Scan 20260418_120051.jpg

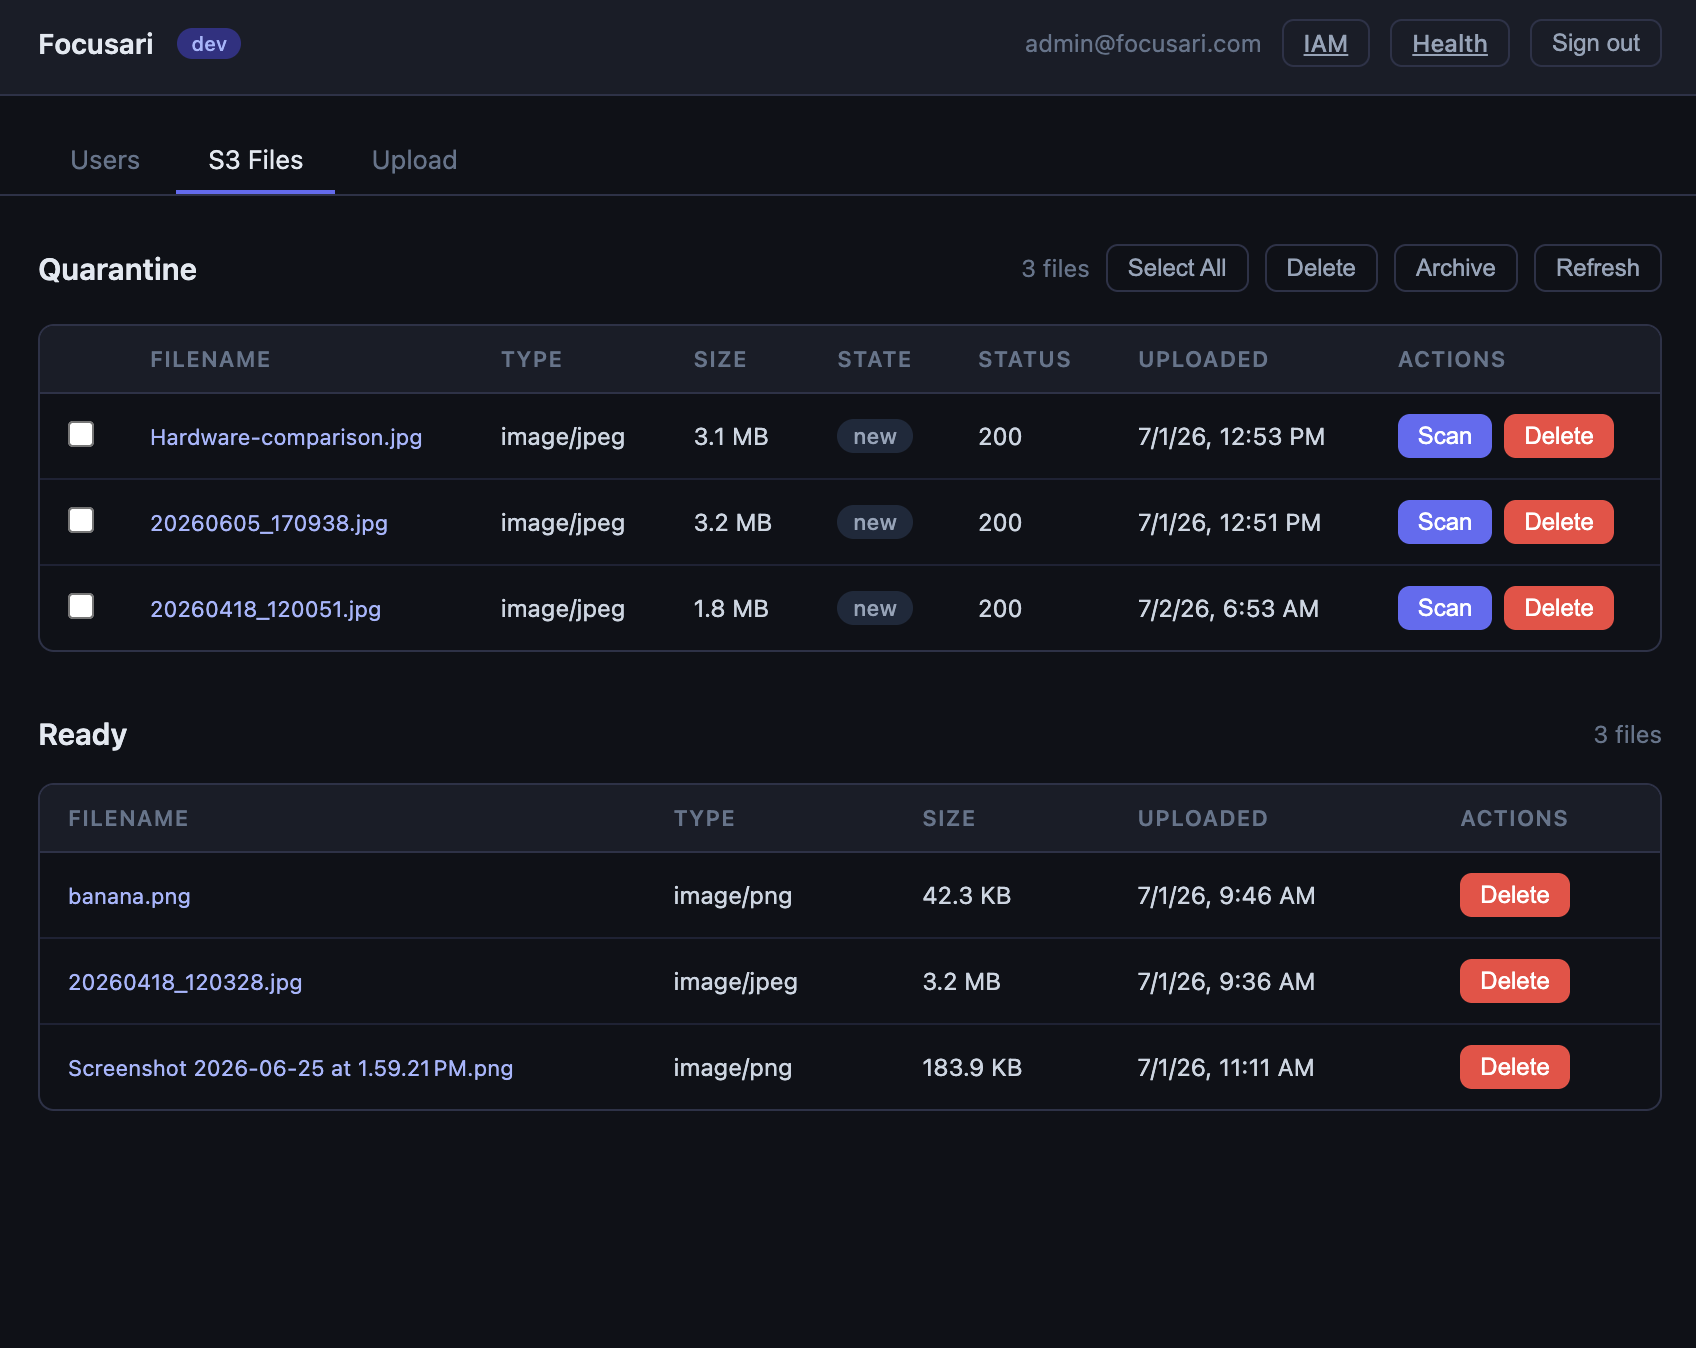point(1444,608)
